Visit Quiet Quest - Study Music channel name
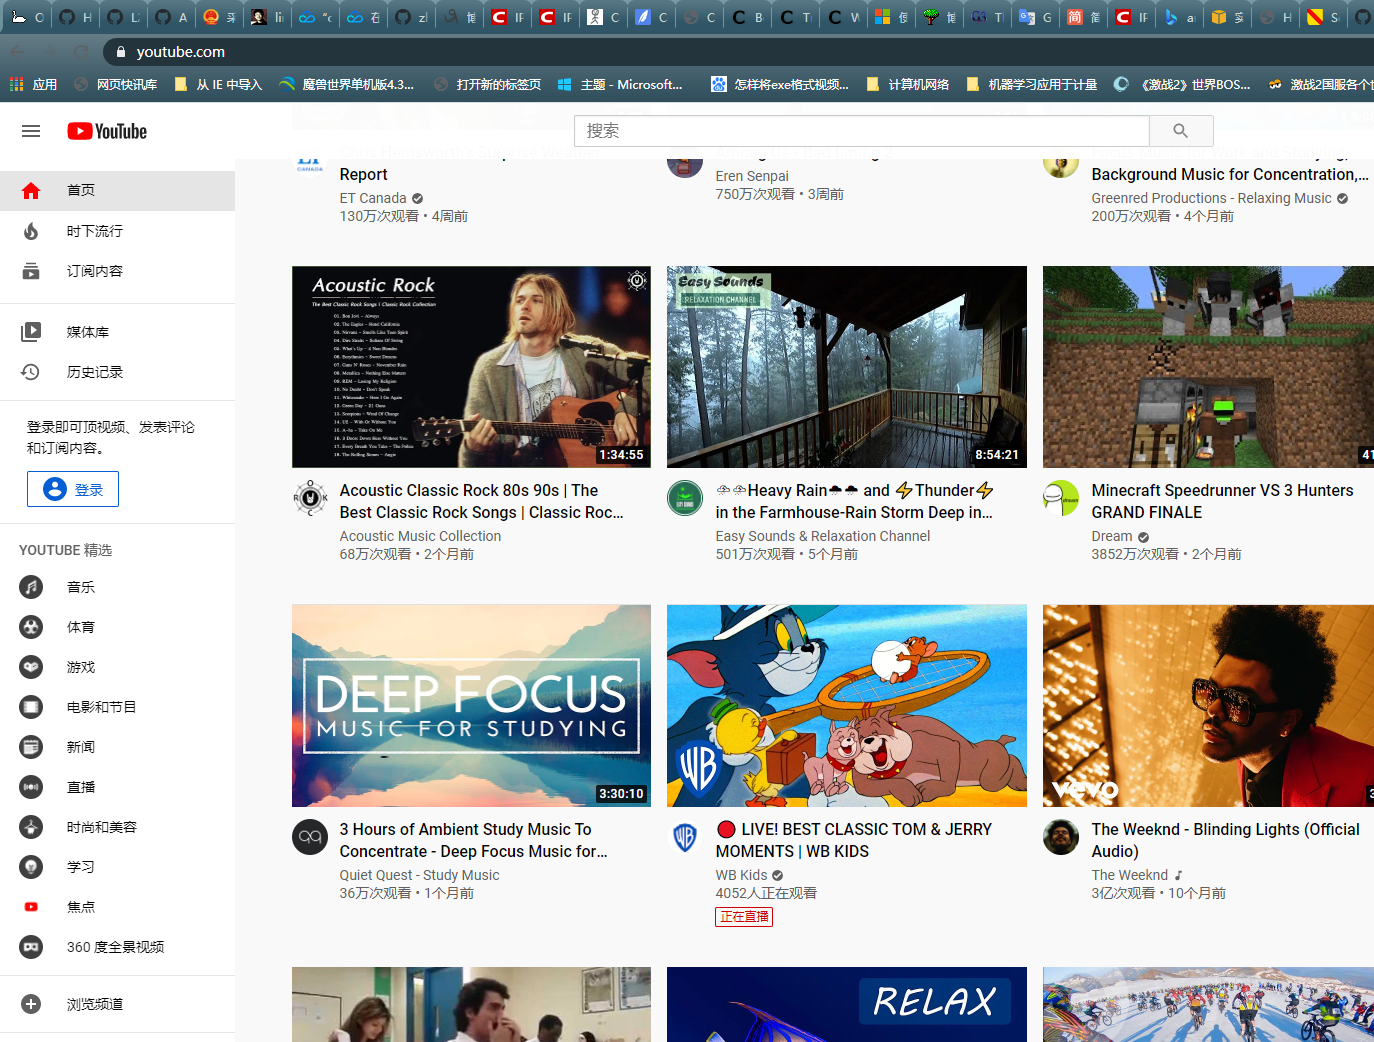1374x1042 pixels. click(419, 875)
